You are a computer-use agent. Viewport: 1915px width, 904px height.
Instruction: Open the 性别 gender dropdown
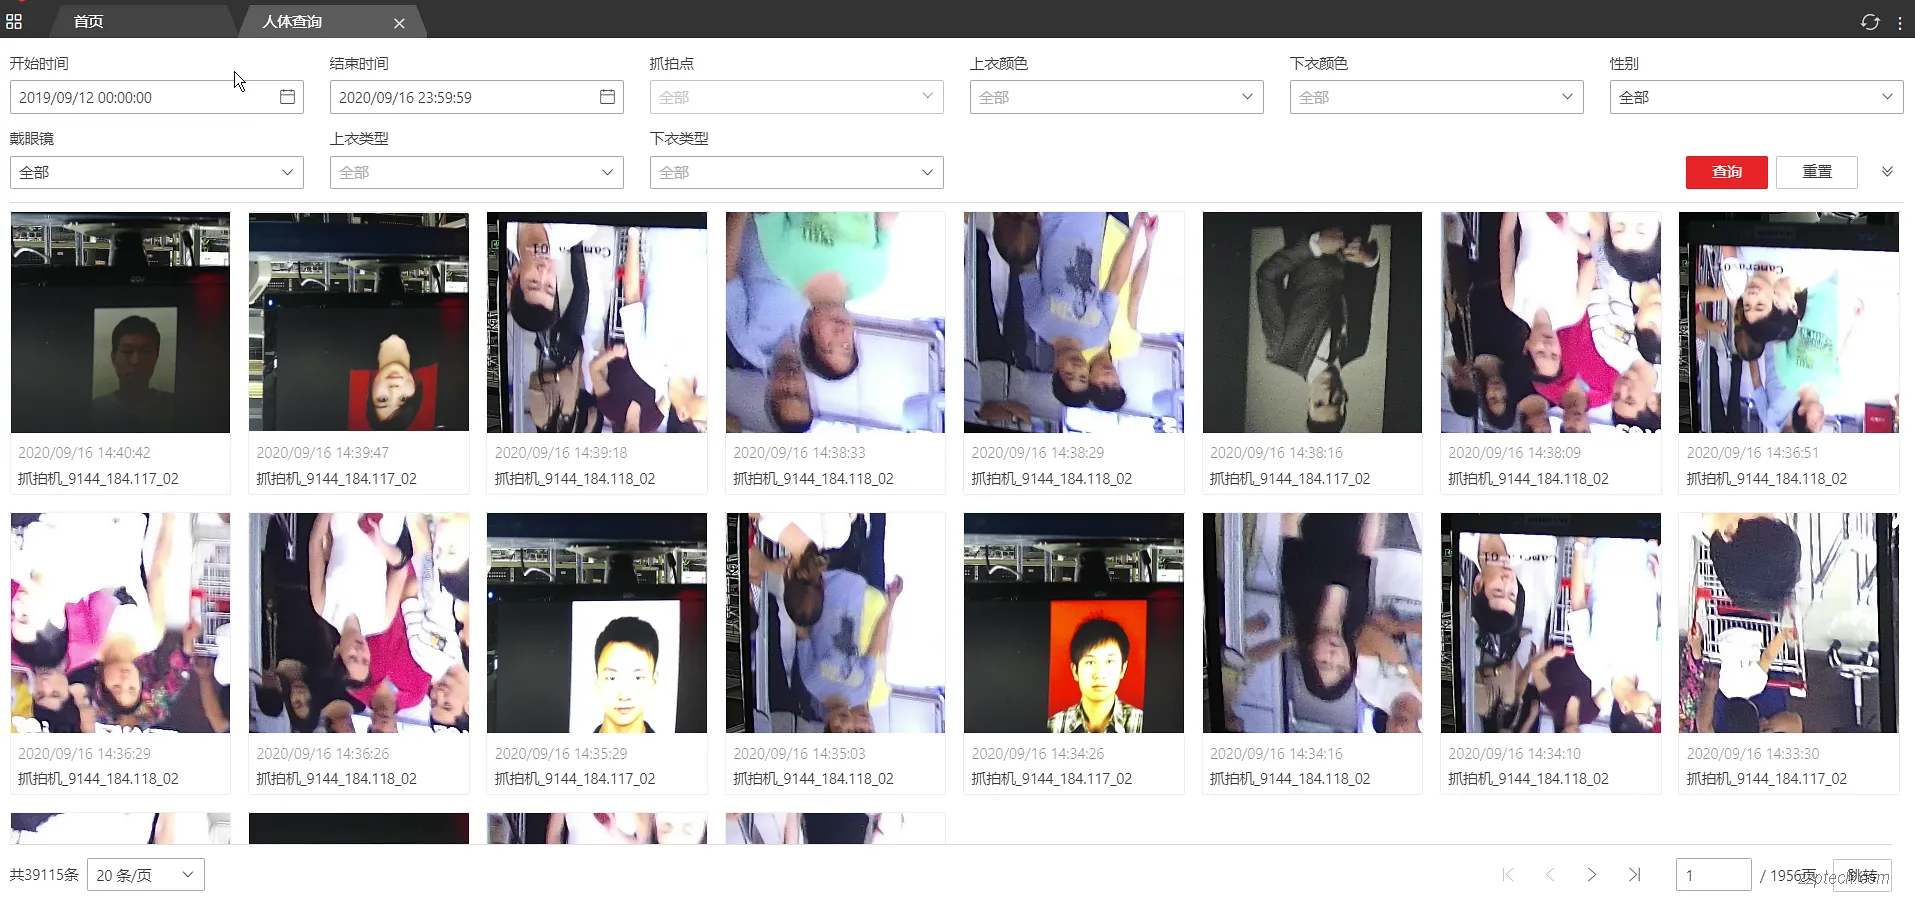[1756, 97]
